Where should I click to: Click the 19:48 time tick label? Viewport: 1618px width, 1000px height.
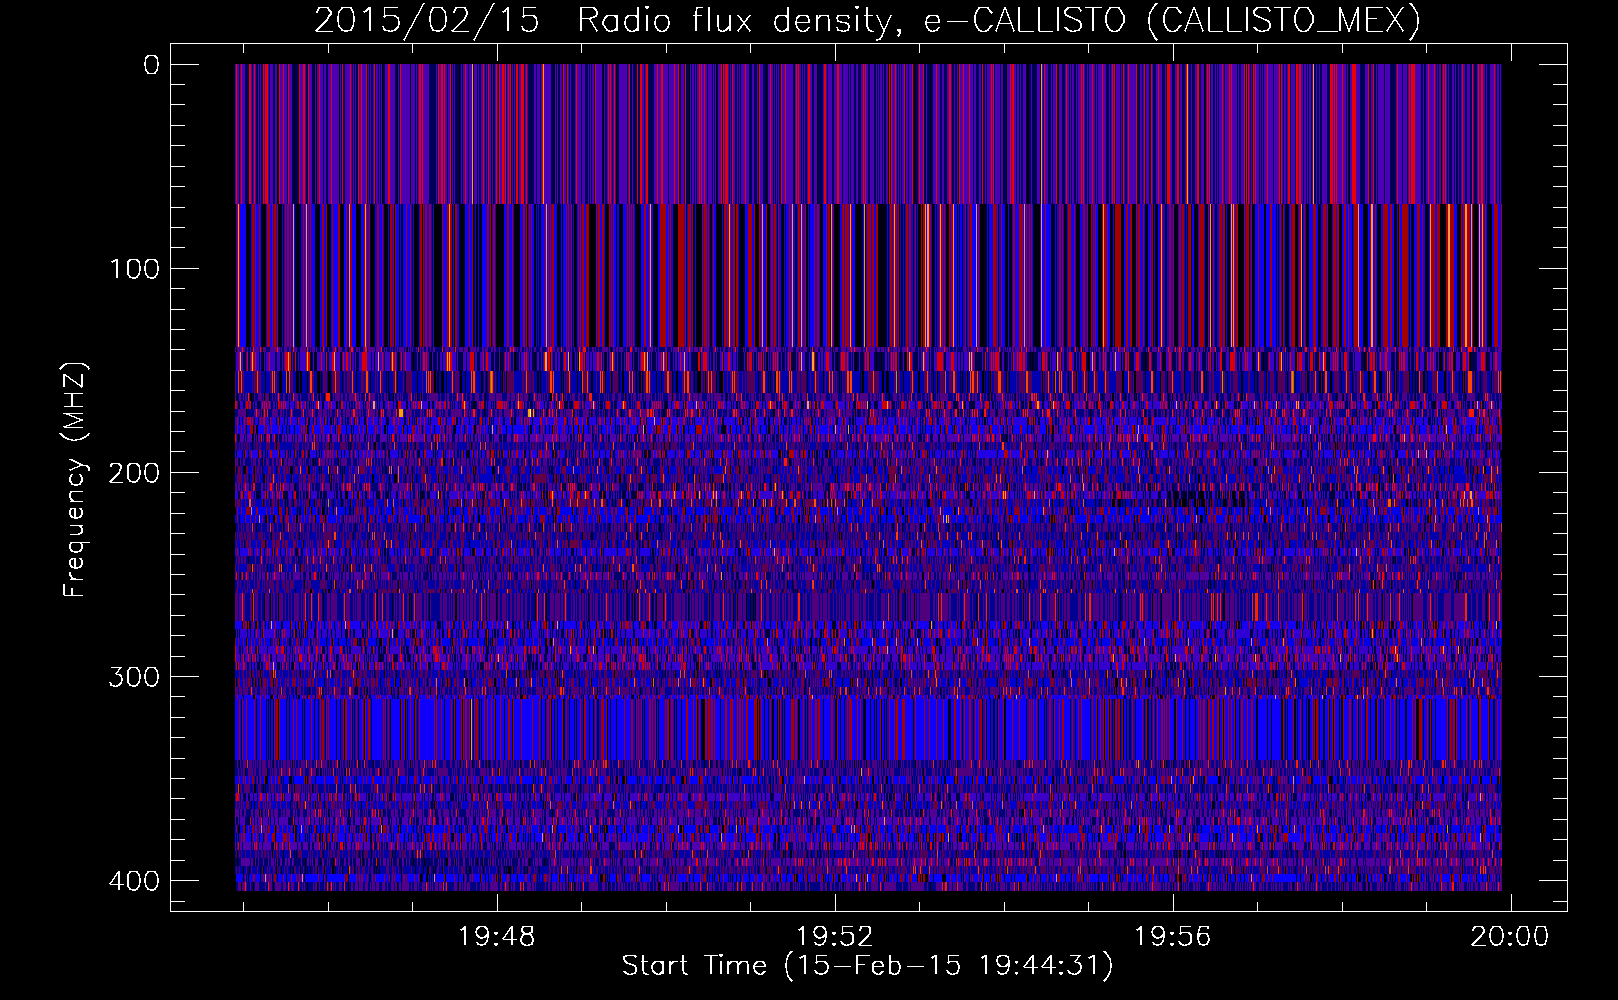[x=497, y=936]
